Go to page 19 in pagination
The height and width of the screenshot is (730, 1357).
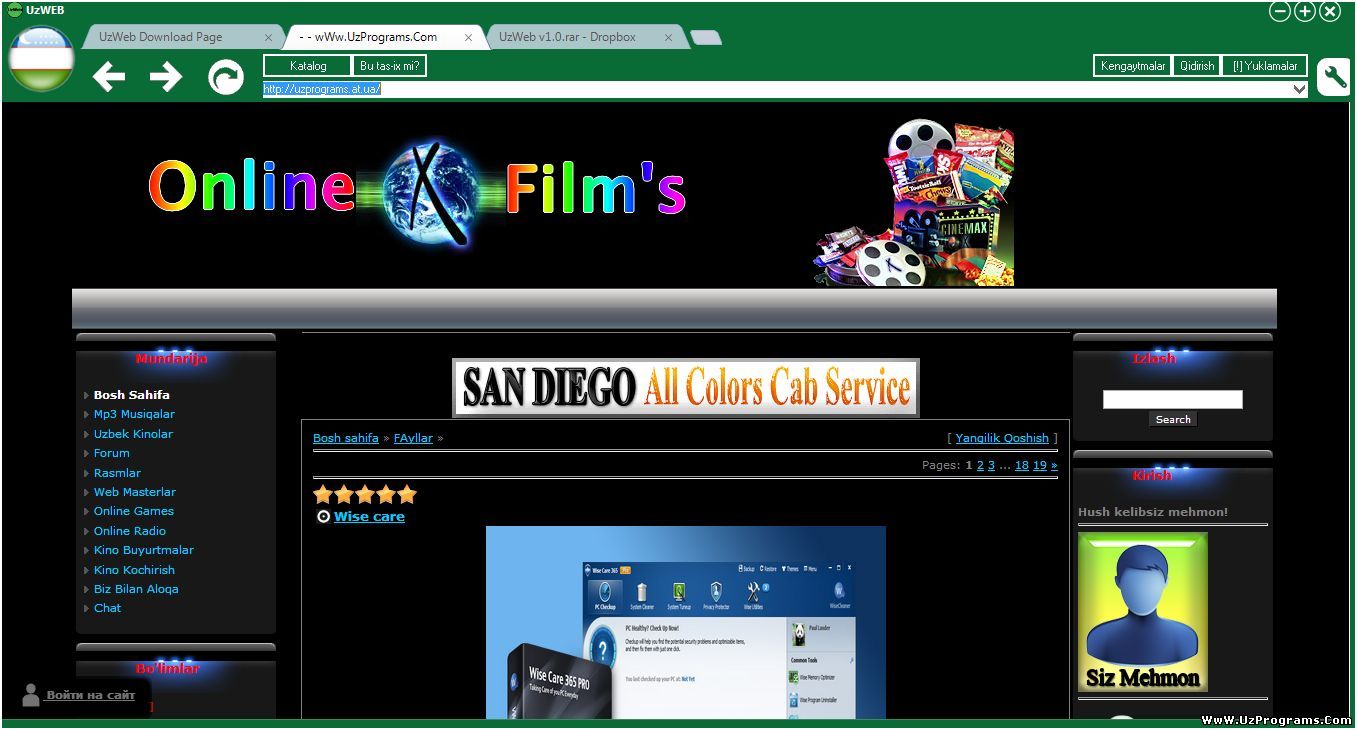click(x=1040, y=465)
